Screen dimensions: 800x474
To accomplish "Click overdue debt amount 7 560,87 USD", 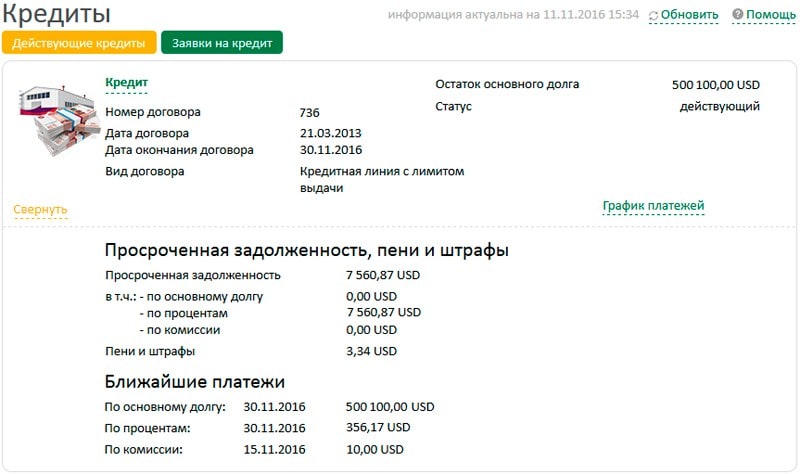I will [383, 275].
